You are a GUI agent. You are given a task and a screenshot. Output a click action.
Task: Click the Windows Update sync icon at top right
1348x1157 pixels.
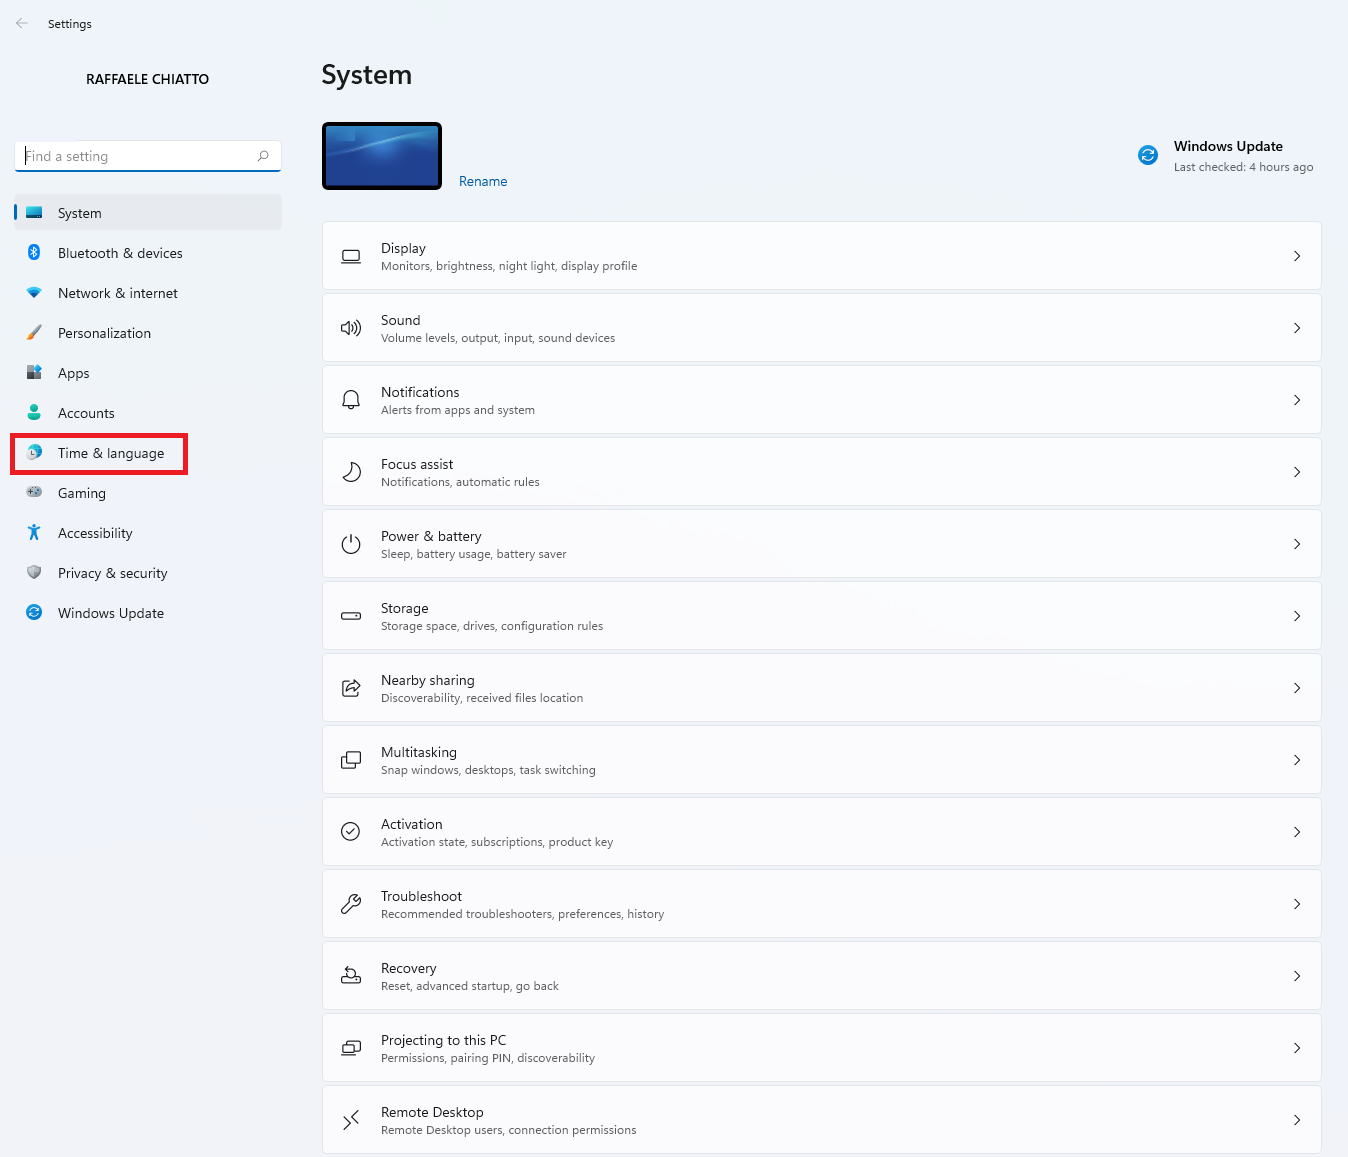click(1148, 155)
